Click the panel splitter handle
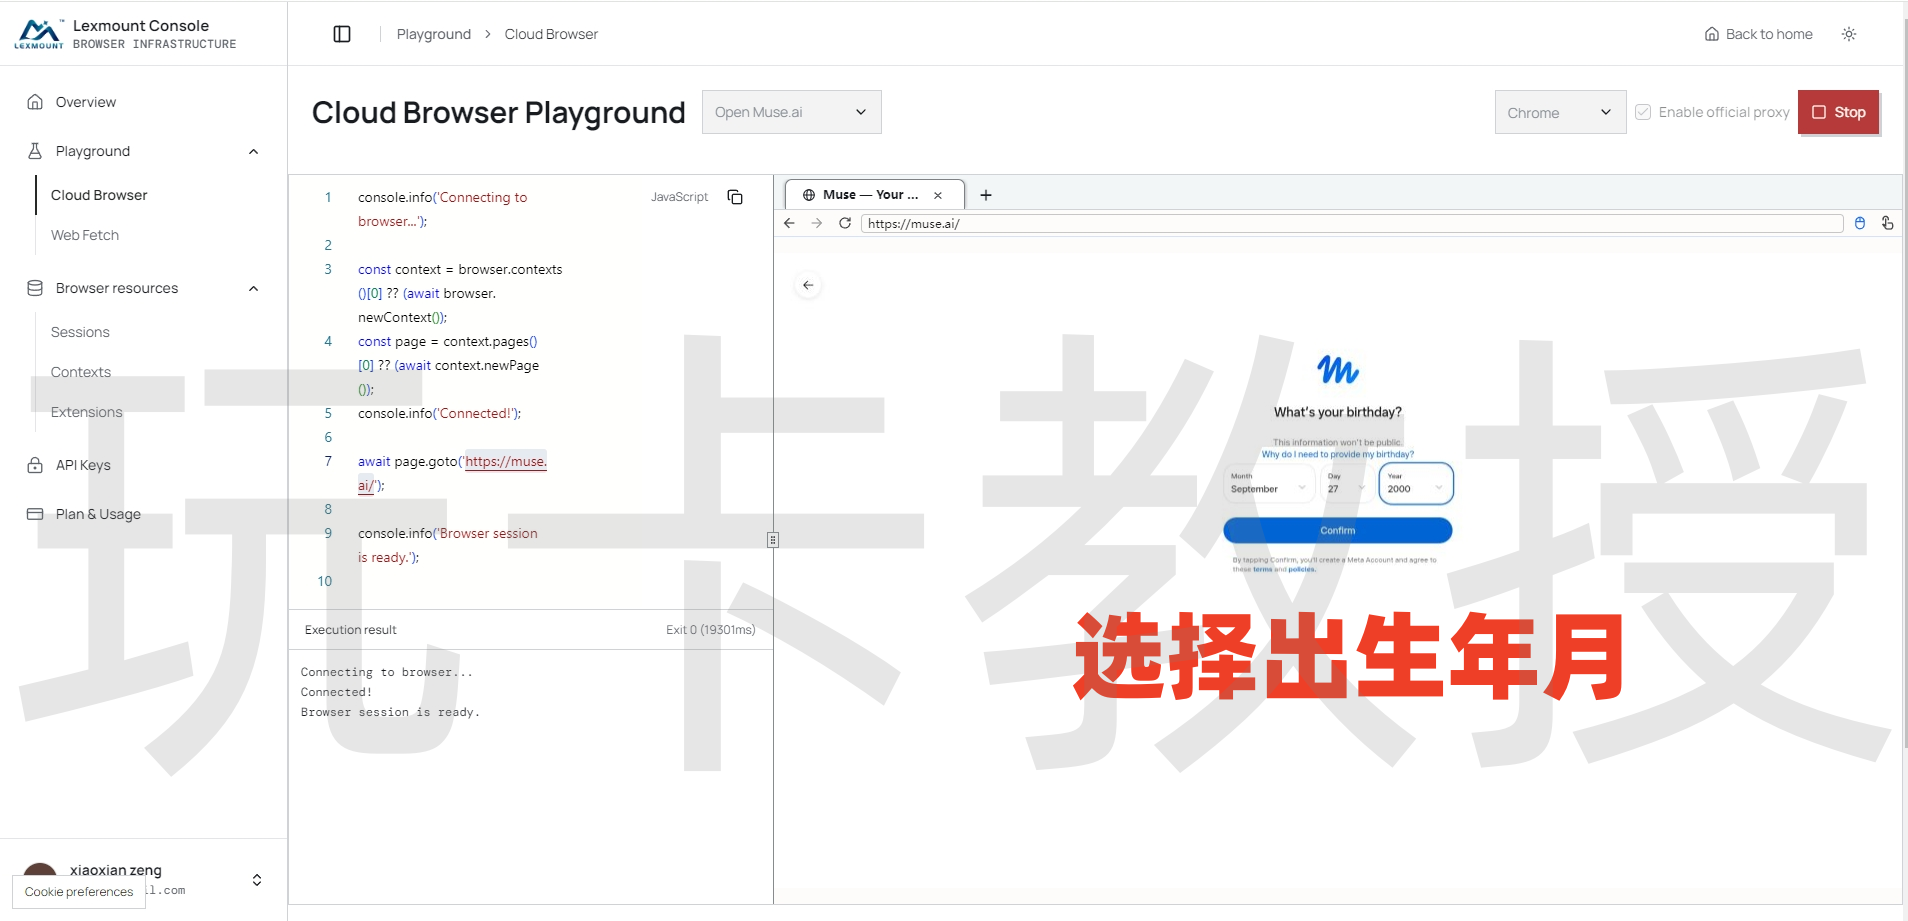This screenshot has height=921, width=1908. point(773,540)
